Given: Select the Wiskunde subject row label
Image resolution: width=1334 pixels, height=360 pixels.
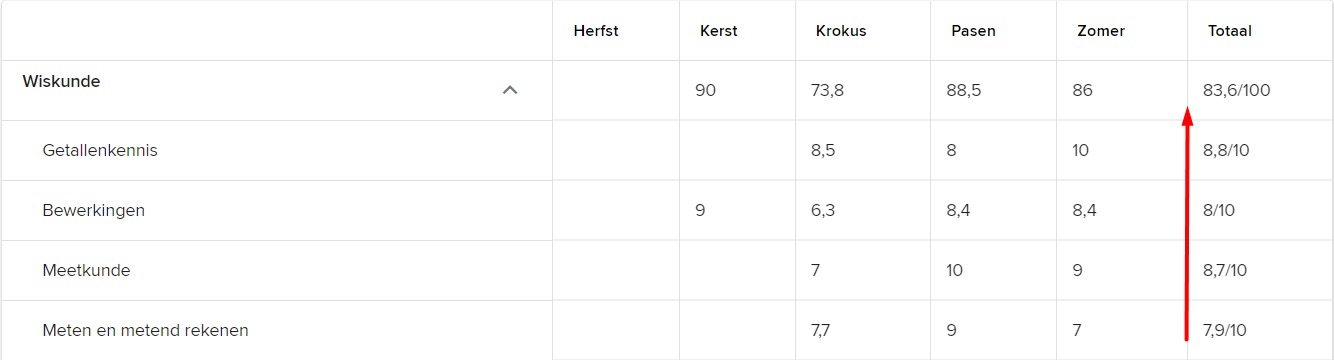Looking at the screenshot, I should (61, 82).
